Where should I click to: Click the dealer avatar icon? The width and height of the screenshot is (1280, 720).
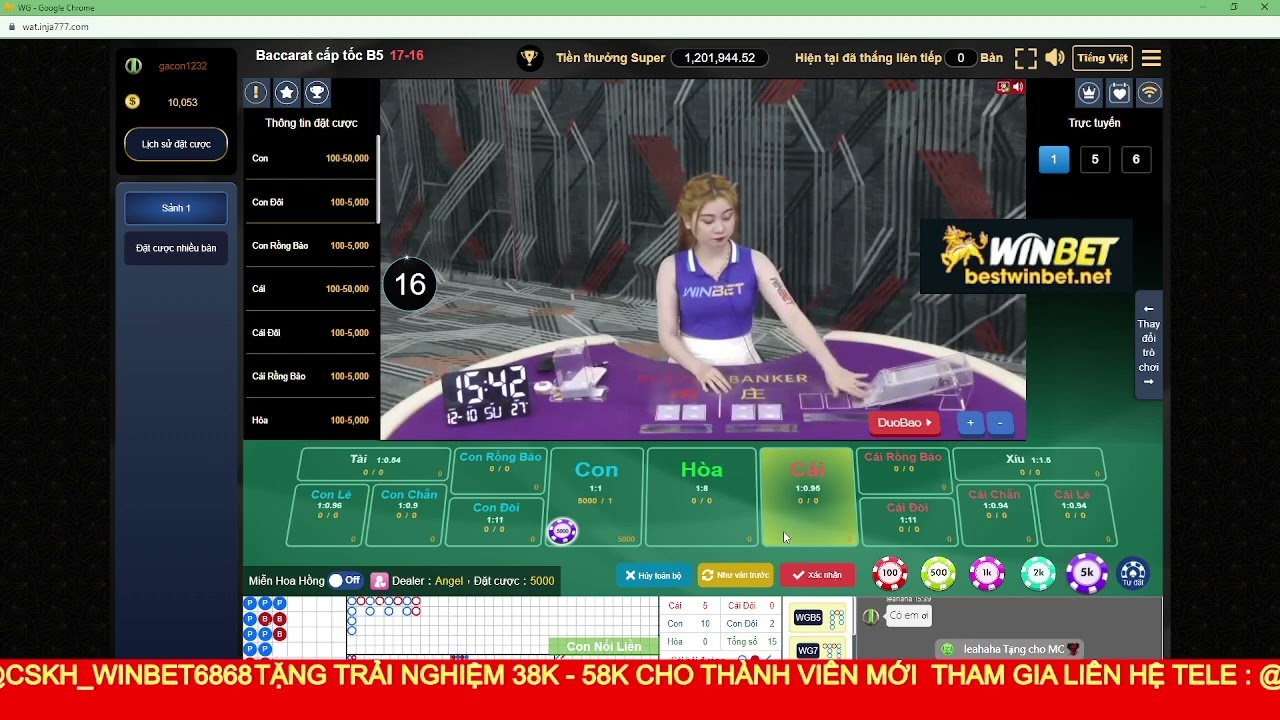point(379,581)
